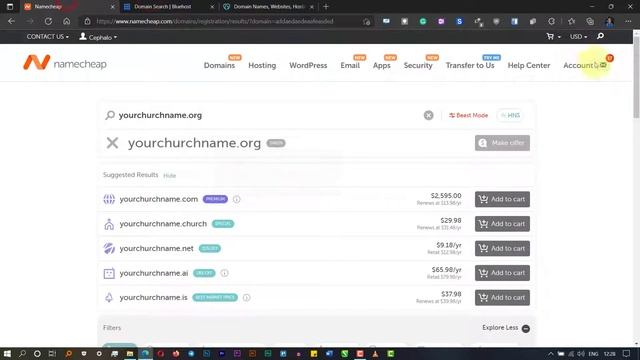
Task: Click the $65.98/yr price text
Action: coord(447,270)
